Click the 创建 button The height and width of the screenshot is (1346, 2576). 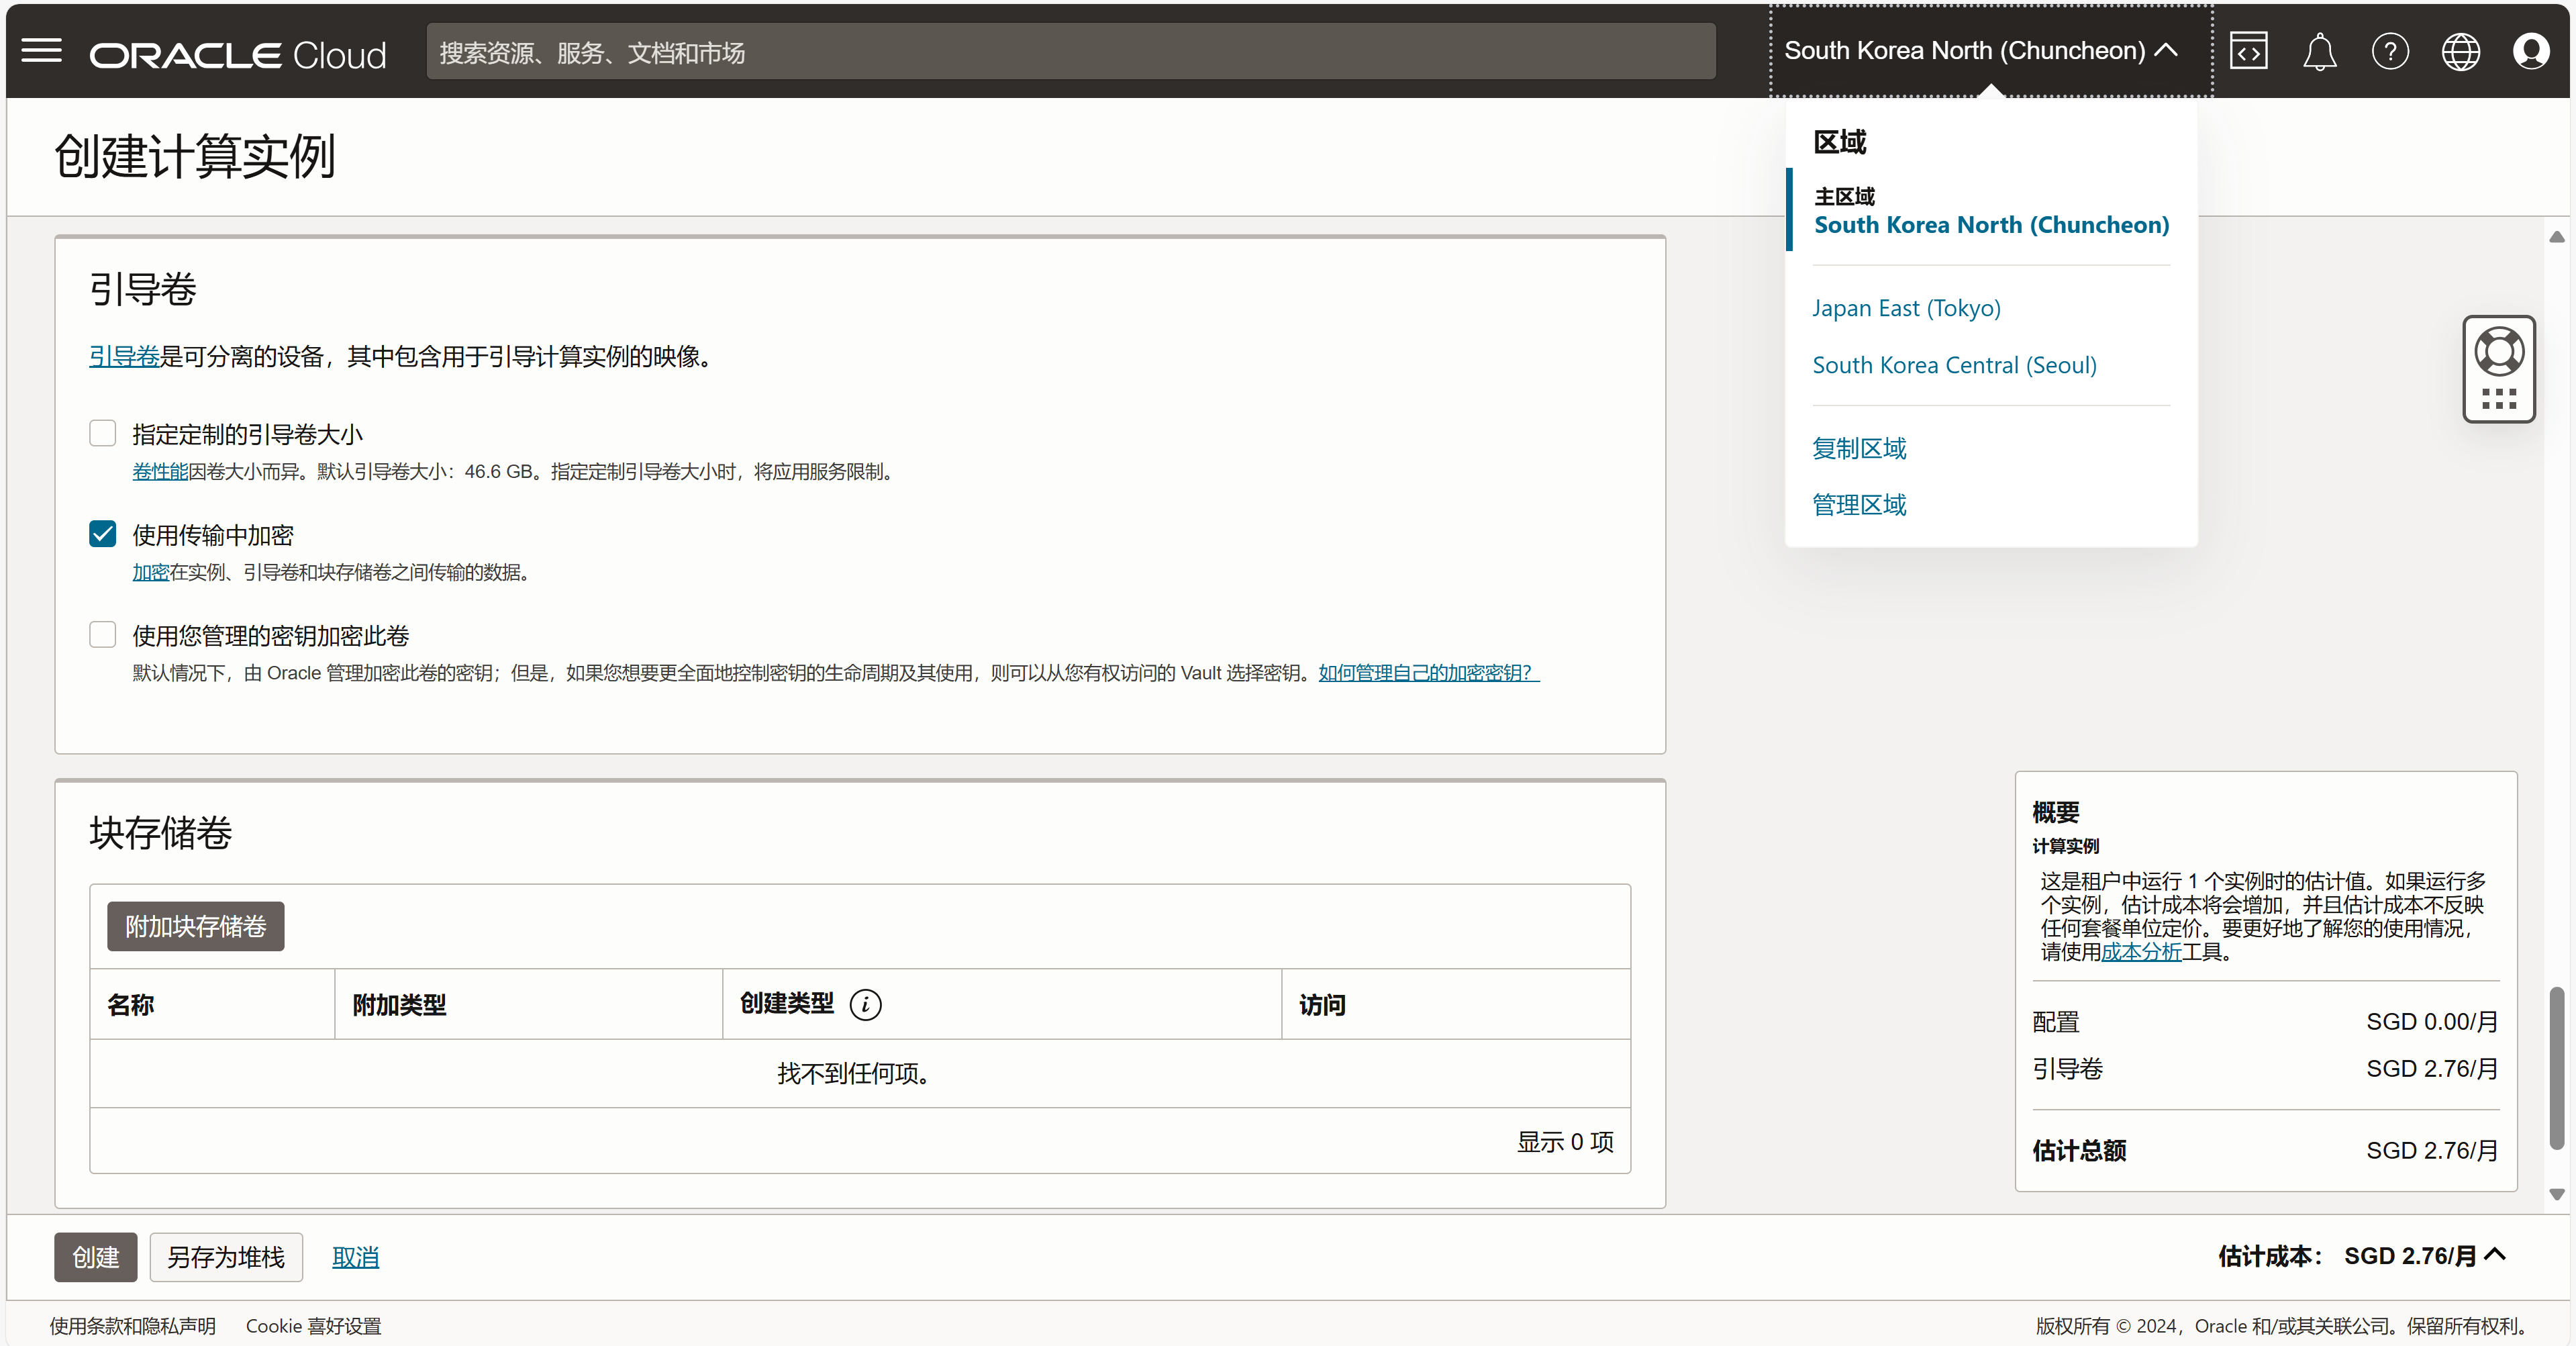(x=95, y=1257)
